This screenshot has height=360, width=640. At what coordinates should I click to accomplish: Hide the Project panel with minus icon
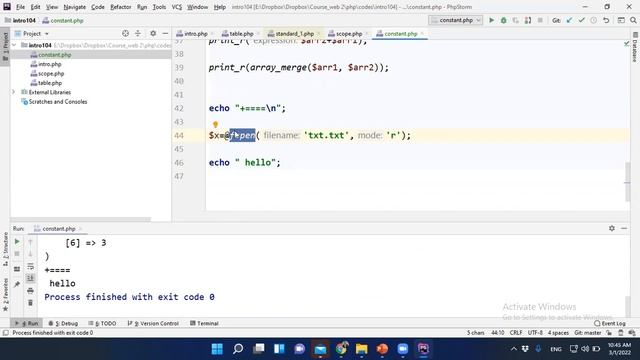(165, 33)
